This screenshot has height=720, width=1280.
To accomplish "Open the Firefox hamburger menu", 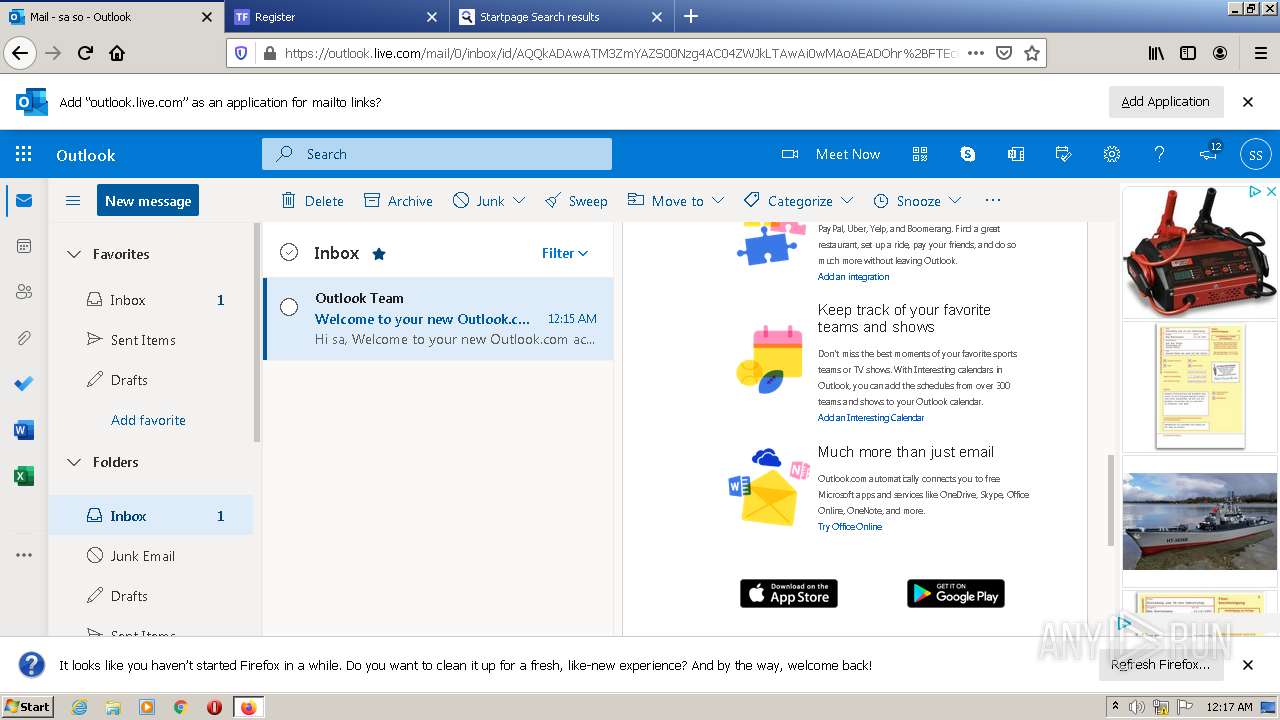I will point(1260,53).
